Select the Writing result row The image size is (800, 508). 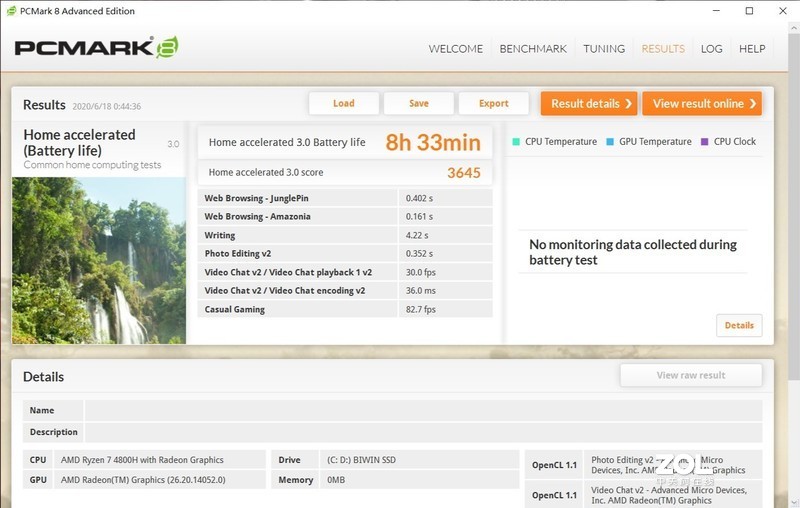[x=345, y=235]
